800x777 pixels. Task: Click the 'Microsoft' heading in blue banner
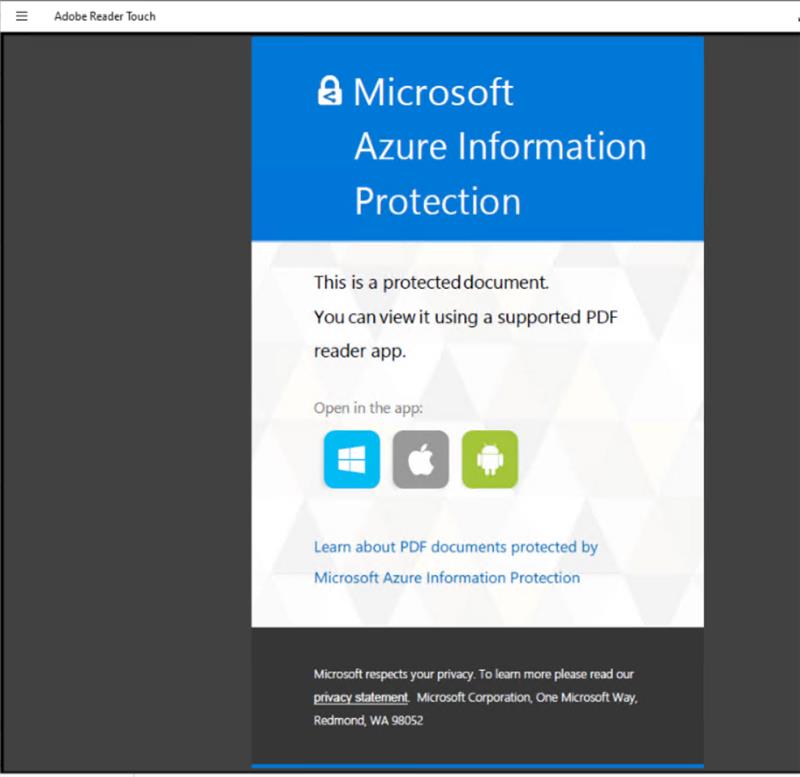click(x=433, y=92)
